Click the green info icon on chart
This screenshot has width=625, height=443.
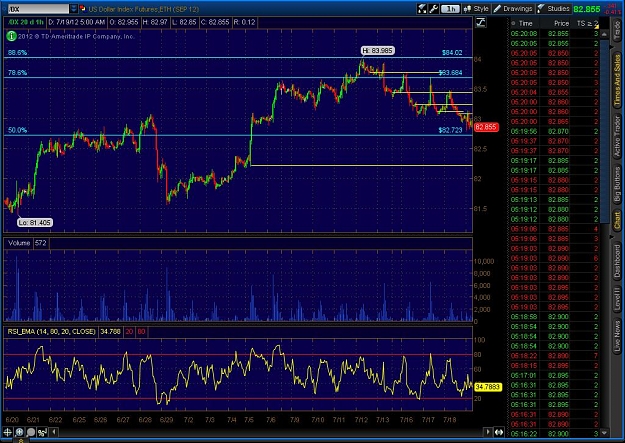click(11, 36)
